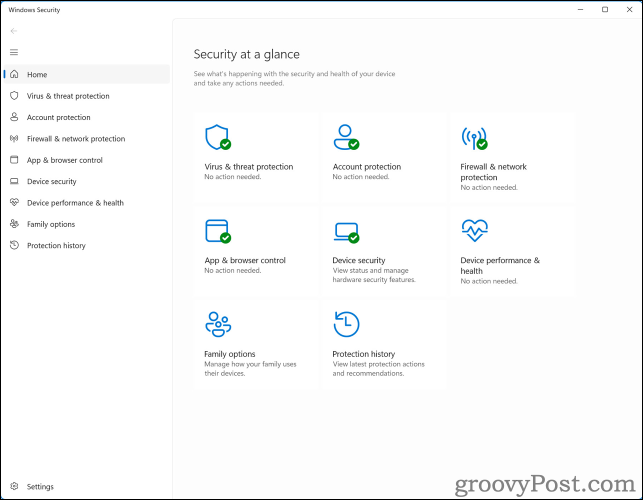Click the heart monitor icon in sidebar
This screenshot has width=643, height=500.
pos(14,202)
